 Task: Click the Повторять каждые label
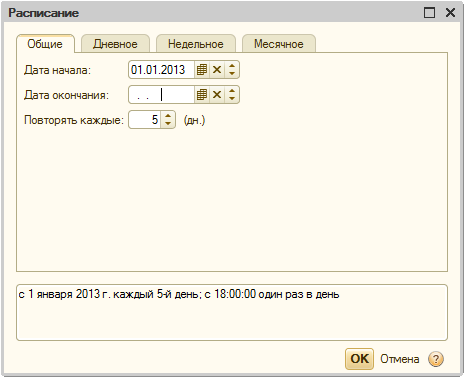74,120
